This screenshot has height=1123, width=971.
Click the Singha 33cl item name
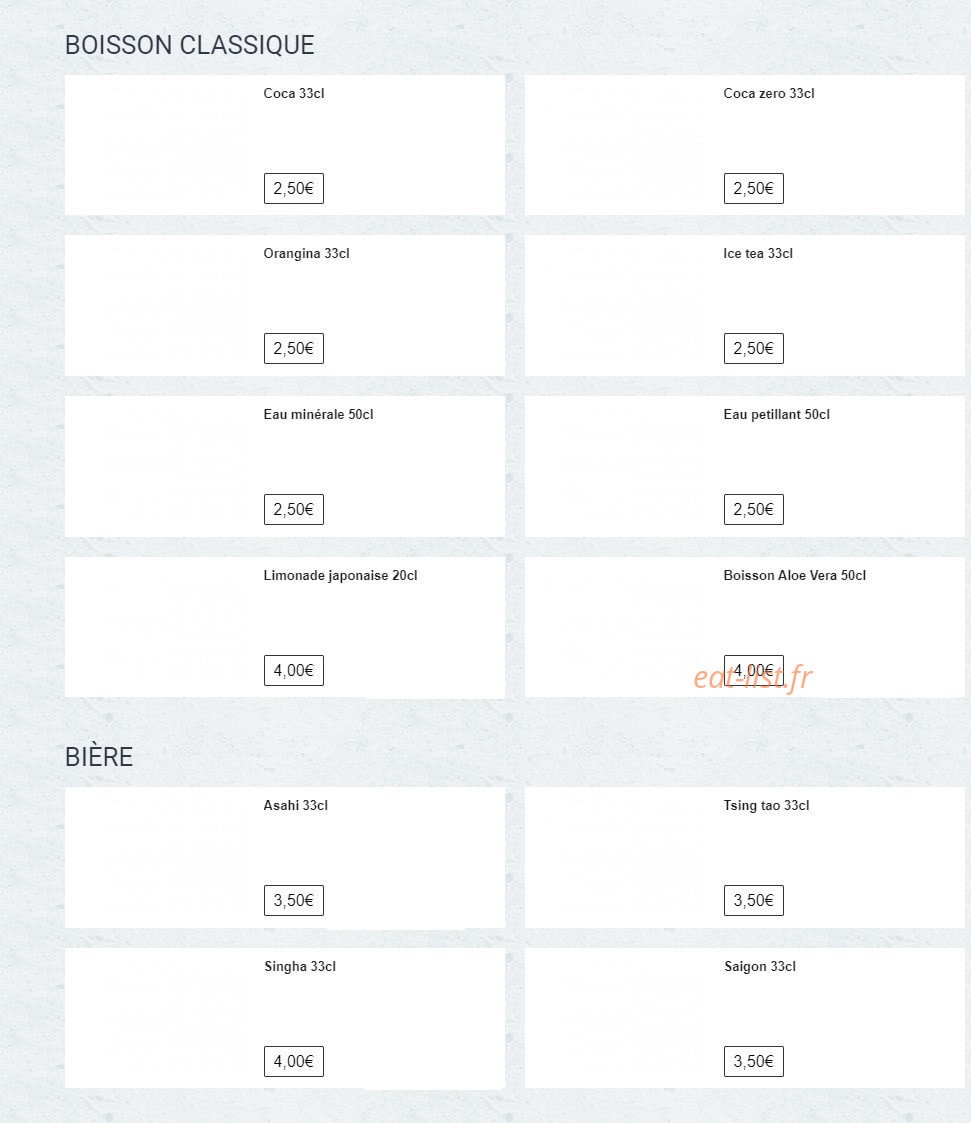(299, 966)
